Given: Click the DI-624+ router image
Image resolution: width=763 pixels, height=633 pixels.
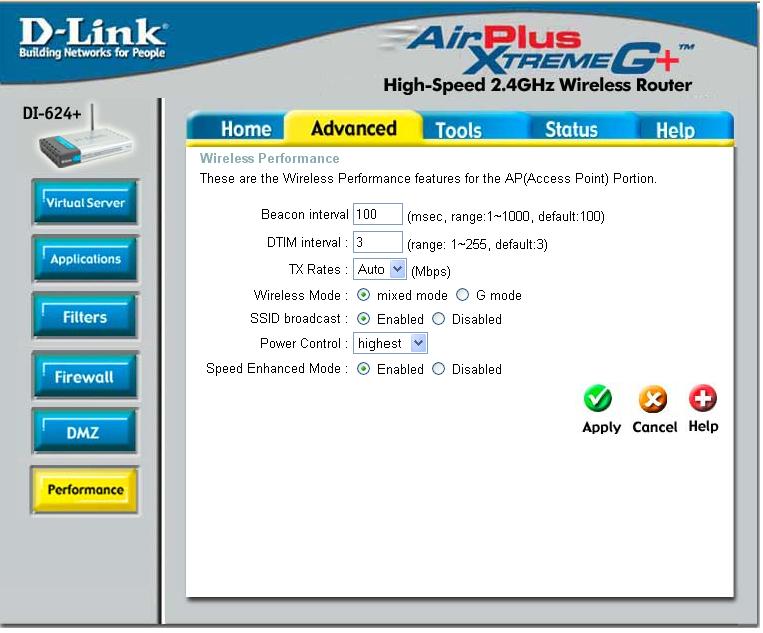Looking at the screenshot, I should (85, 137).
